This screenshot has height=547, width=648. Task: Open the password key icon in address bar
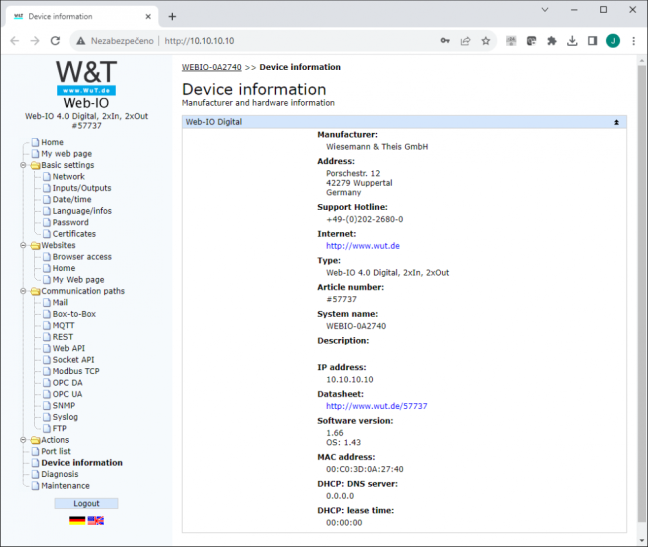click(x=445, y=40)
